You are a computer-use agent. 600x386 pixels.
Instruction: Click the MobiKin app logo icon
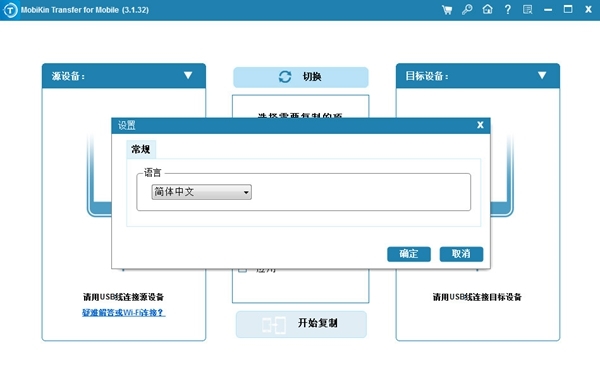click(x=10, y=10)
